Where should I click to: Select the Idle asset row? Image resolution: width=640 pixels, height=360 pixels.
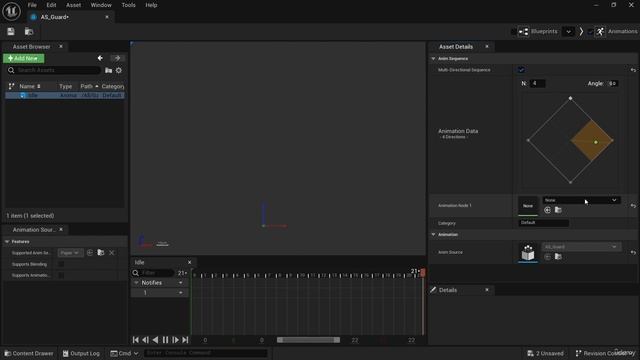pyautogui.click(x=64, y=95)
